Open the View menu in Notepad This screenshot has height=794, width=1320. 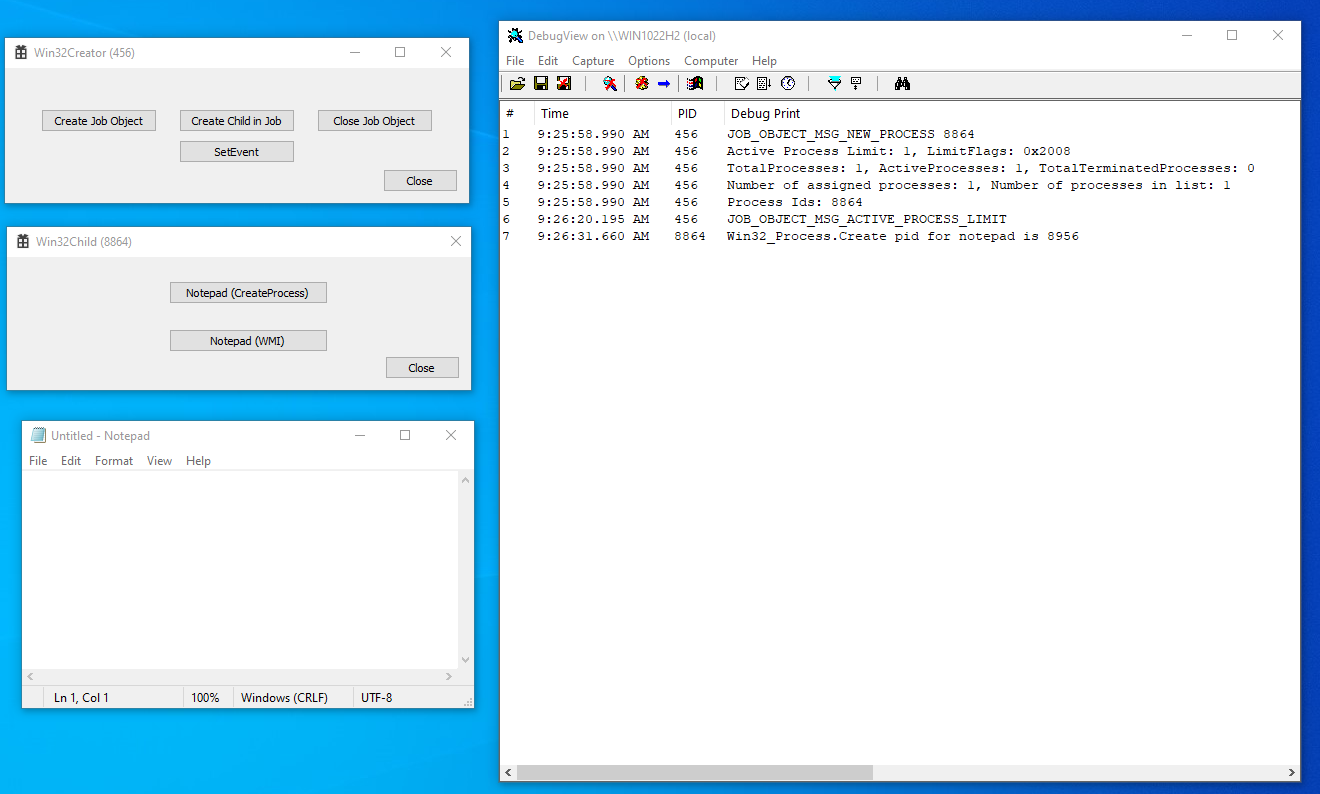[159, 461]
